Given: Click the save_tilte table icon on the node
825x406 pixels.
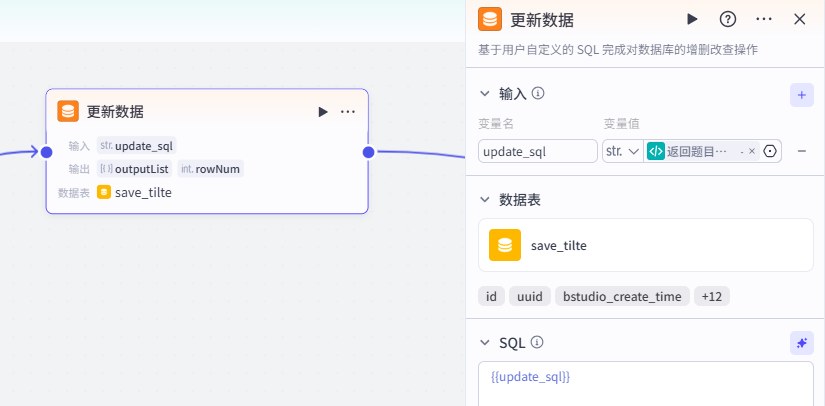Looking at the screenshot, I should (104, 192).
